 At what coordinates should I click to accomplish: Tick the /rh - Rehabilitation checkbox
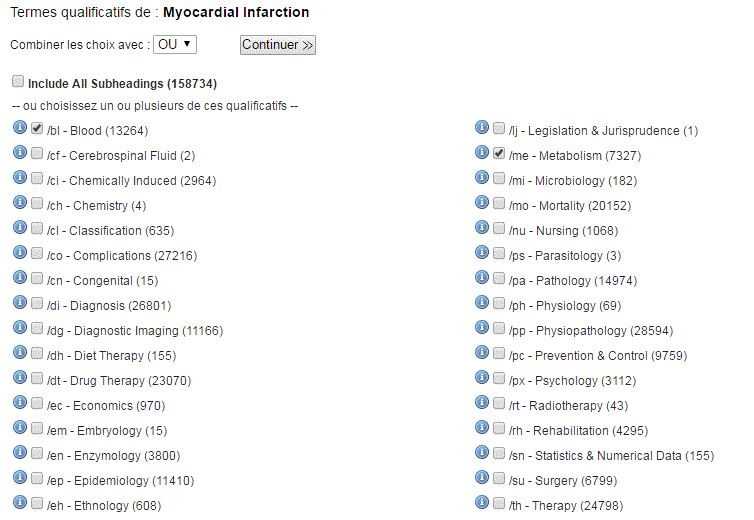point(499,429)
